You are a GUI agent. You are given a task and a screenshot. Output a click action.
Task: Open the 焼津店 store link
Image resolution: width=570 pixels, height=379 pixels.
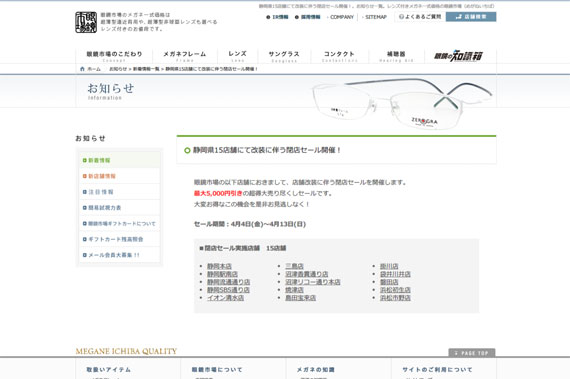[x=294, y=290]
